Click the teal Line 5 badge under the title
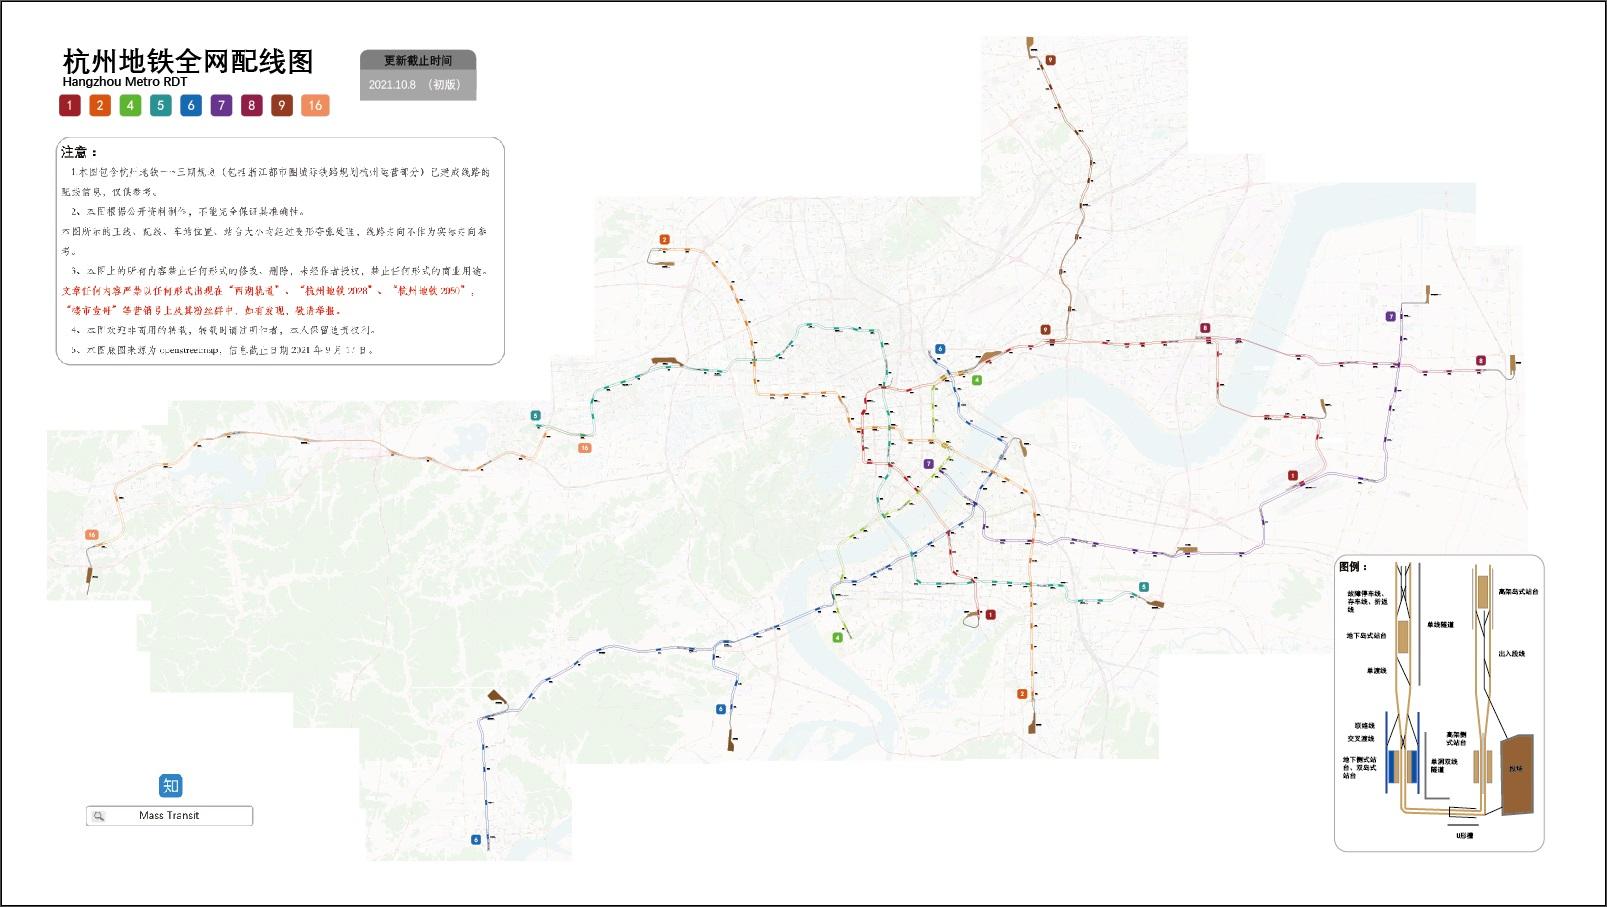1607x907 pixels. tap(160, 105)
